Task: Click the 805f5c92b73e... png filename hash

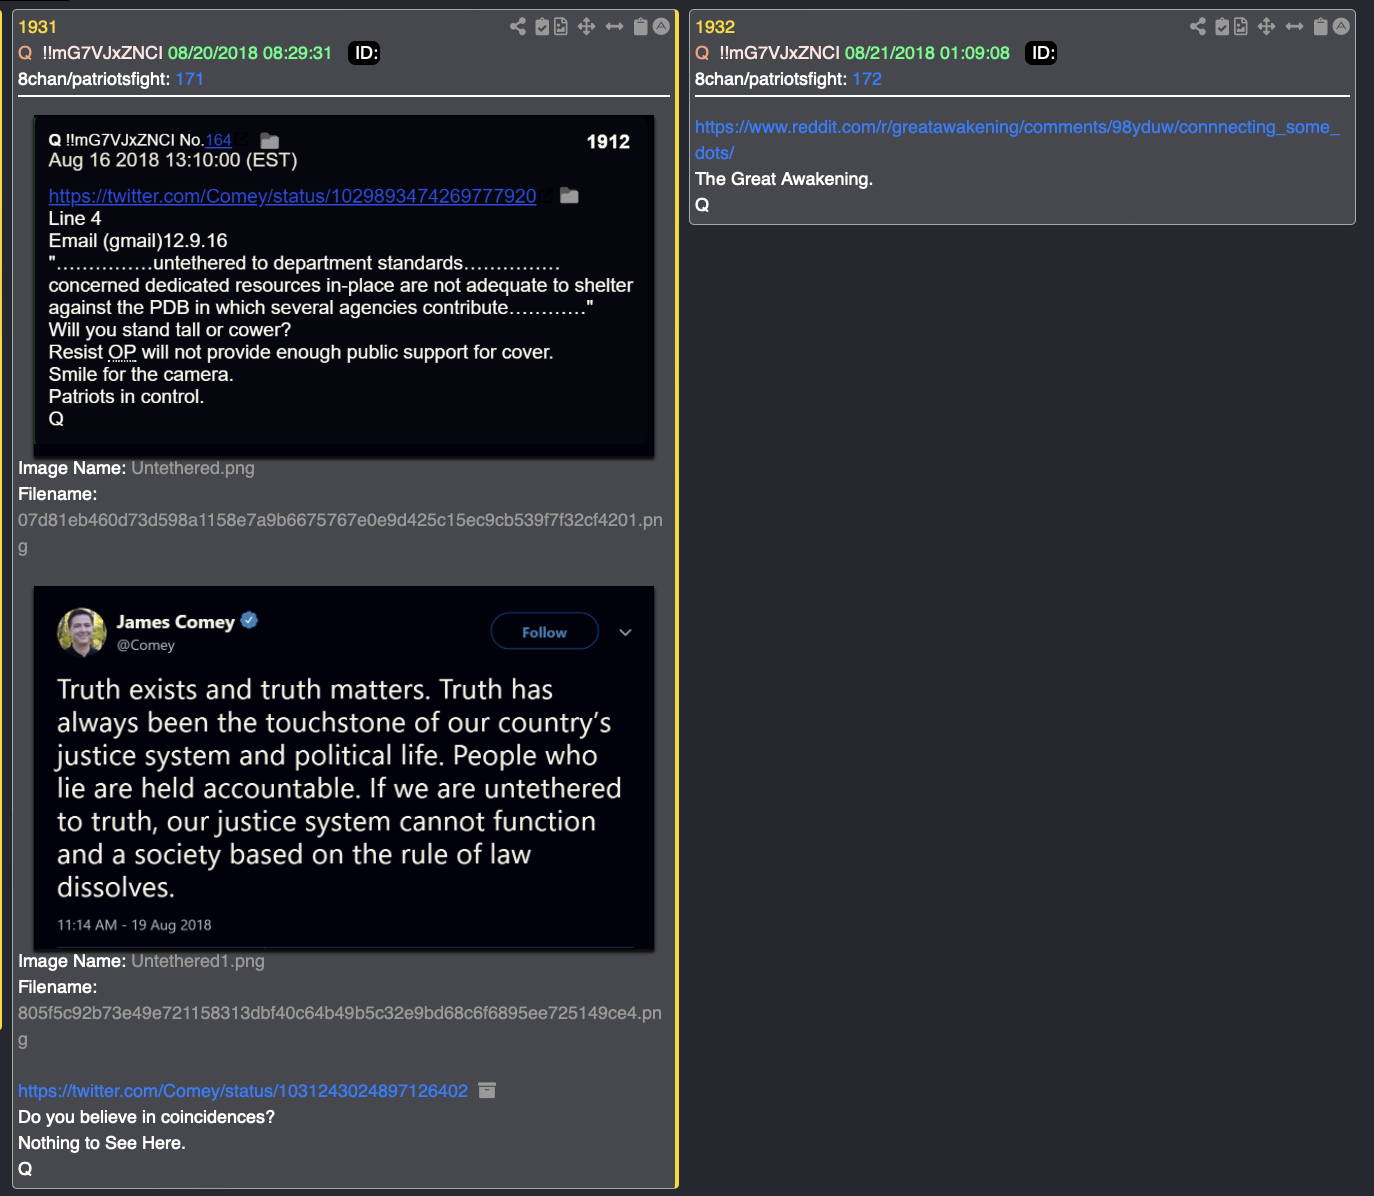Action: pos(340,1026)
